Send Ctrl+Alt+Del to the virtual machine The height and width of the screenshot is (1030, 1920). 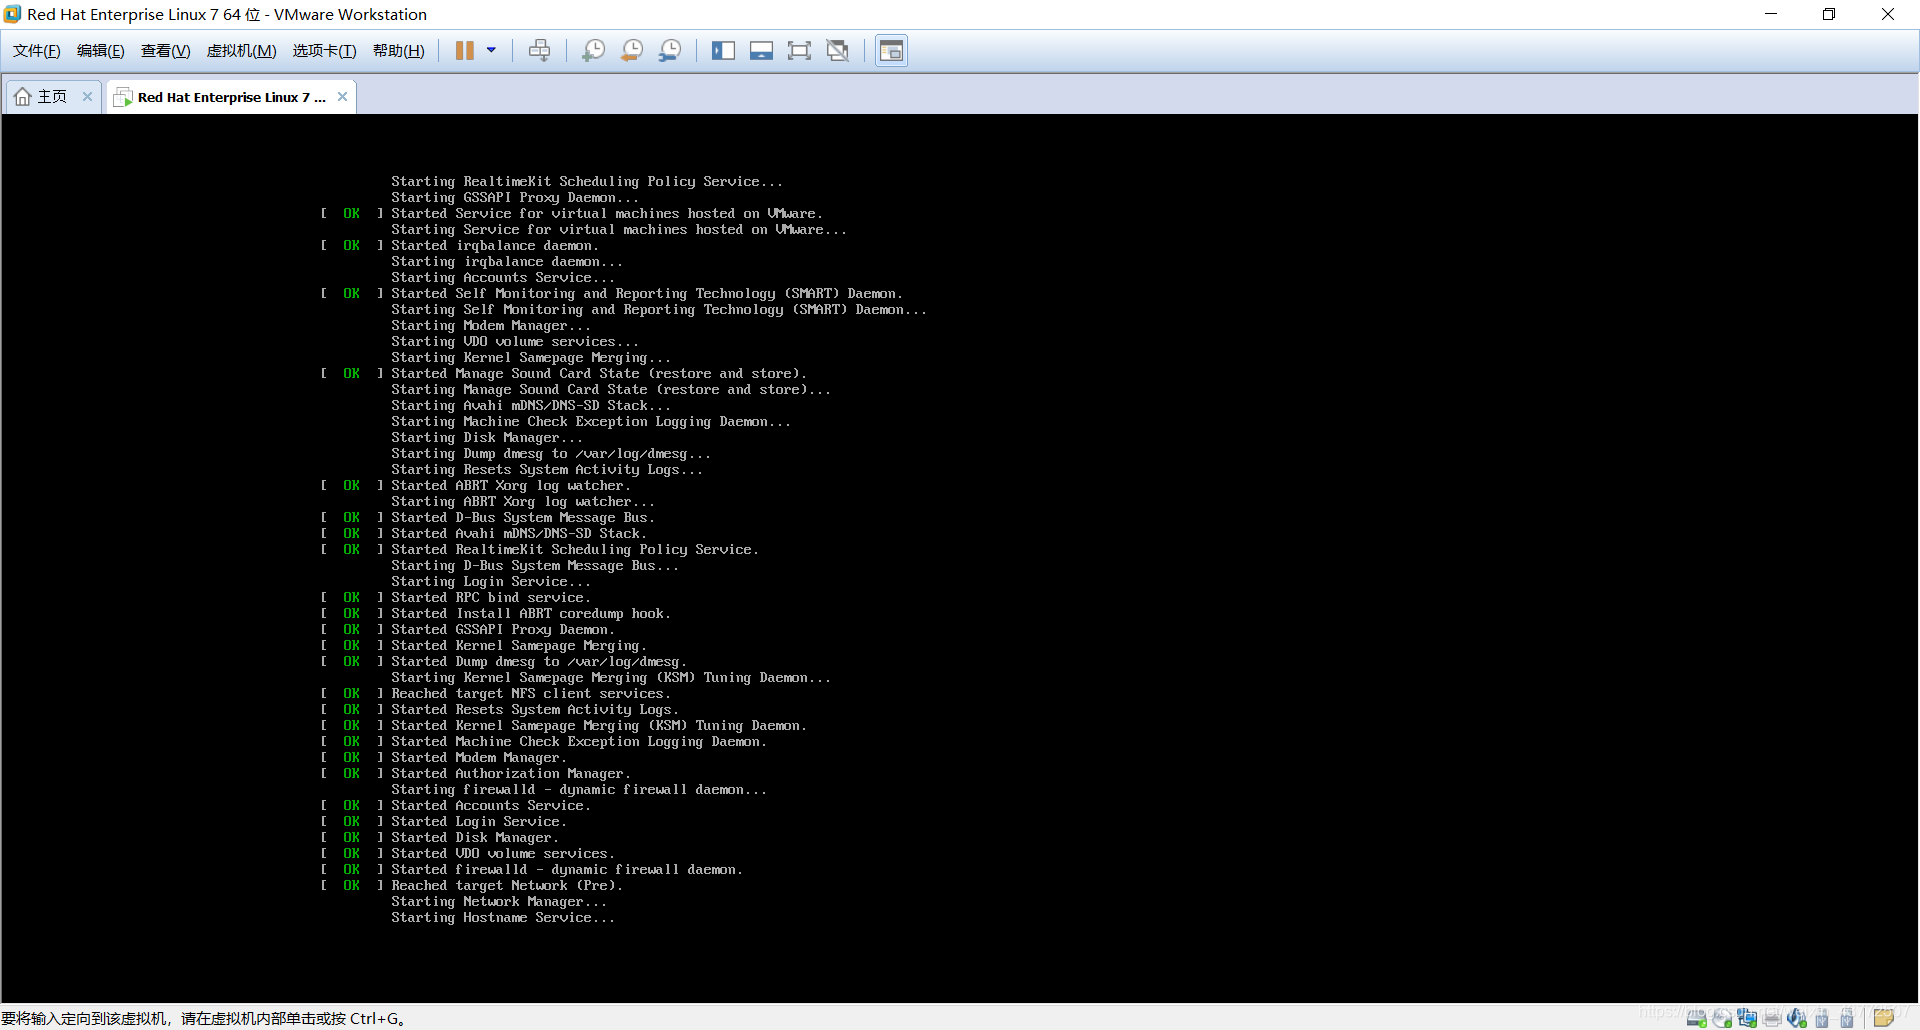540,51
